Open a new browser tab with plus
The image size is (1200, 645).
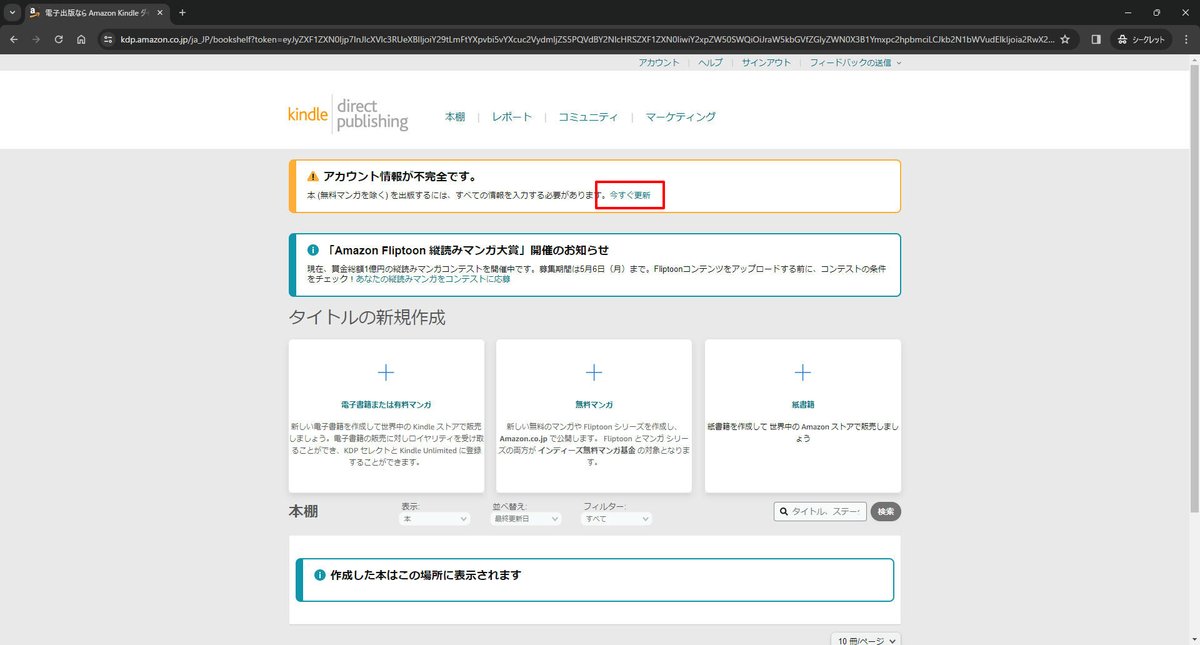(182, 12)
